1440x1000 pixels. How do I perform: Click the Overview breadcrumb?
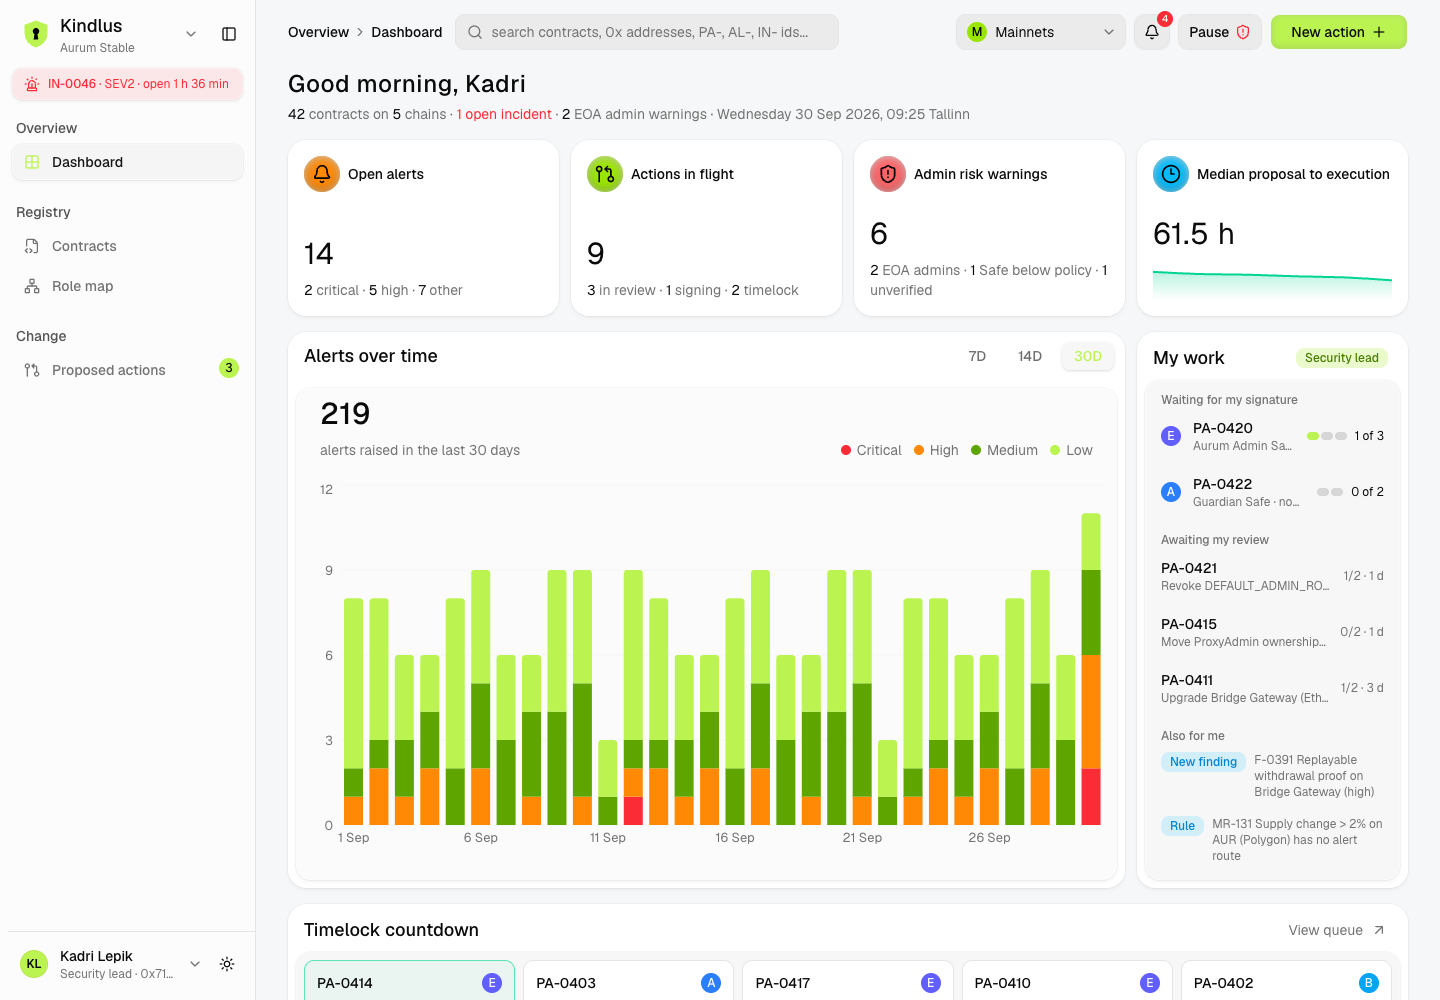(318, 32)
